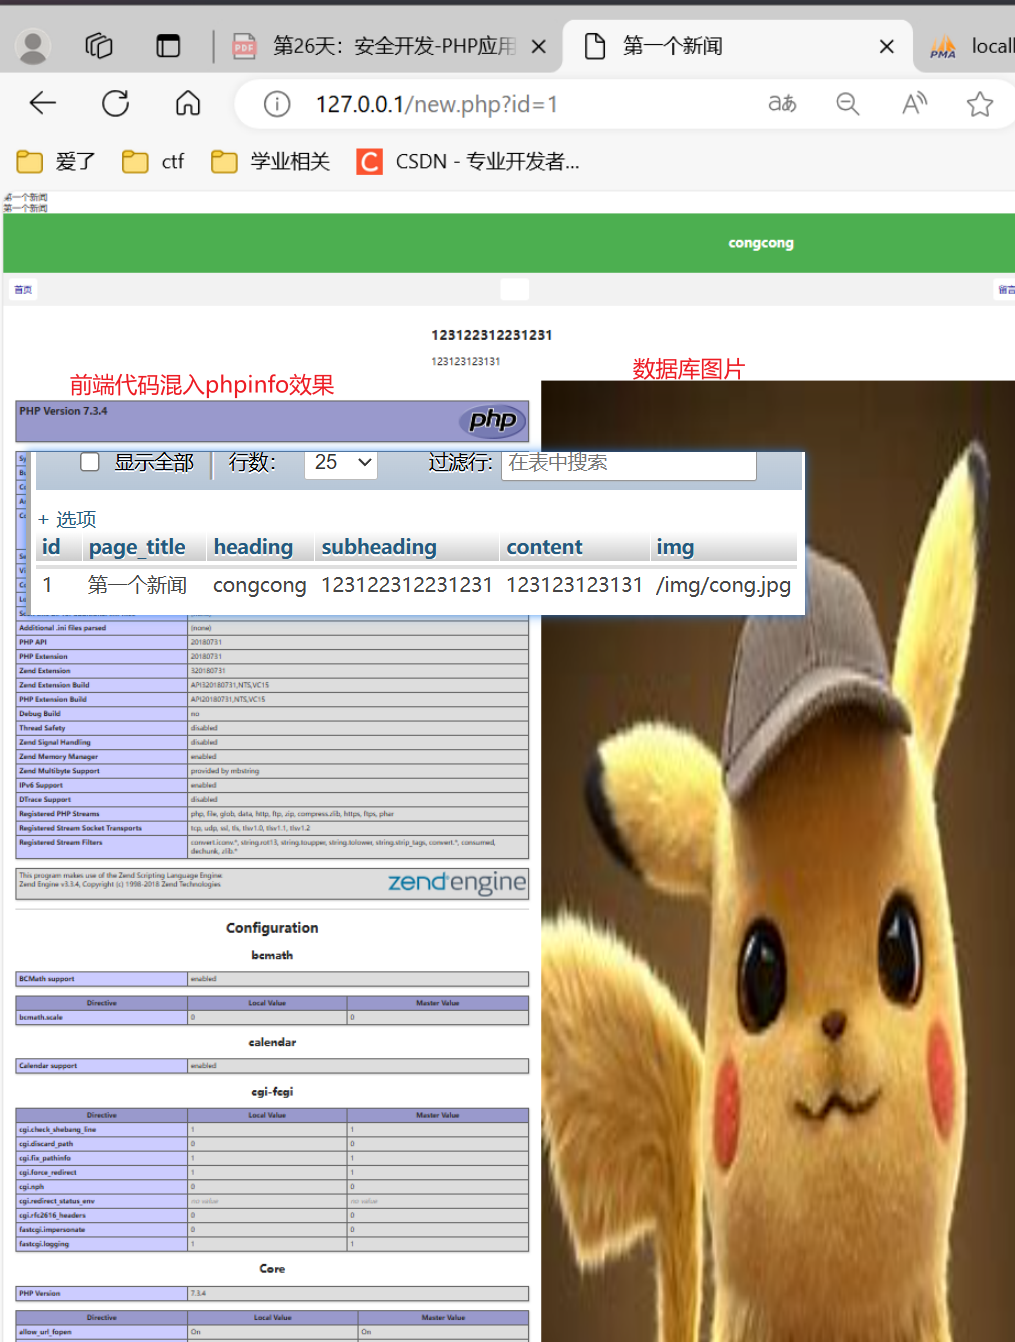This screenshot has width=1015, height=1342.
Task: Click the PHP Version 7.3.4 header text
Action: point(63,411)
